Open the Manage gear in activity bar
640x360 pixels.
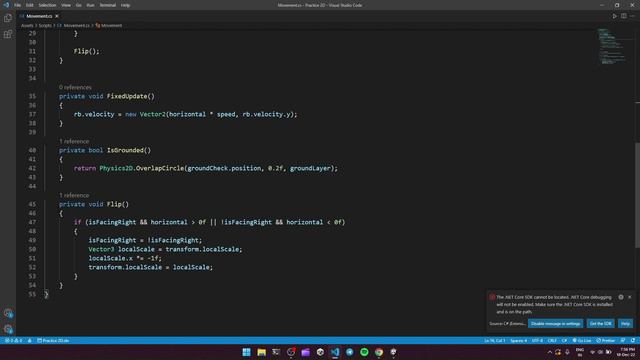[x=8, y=329]
